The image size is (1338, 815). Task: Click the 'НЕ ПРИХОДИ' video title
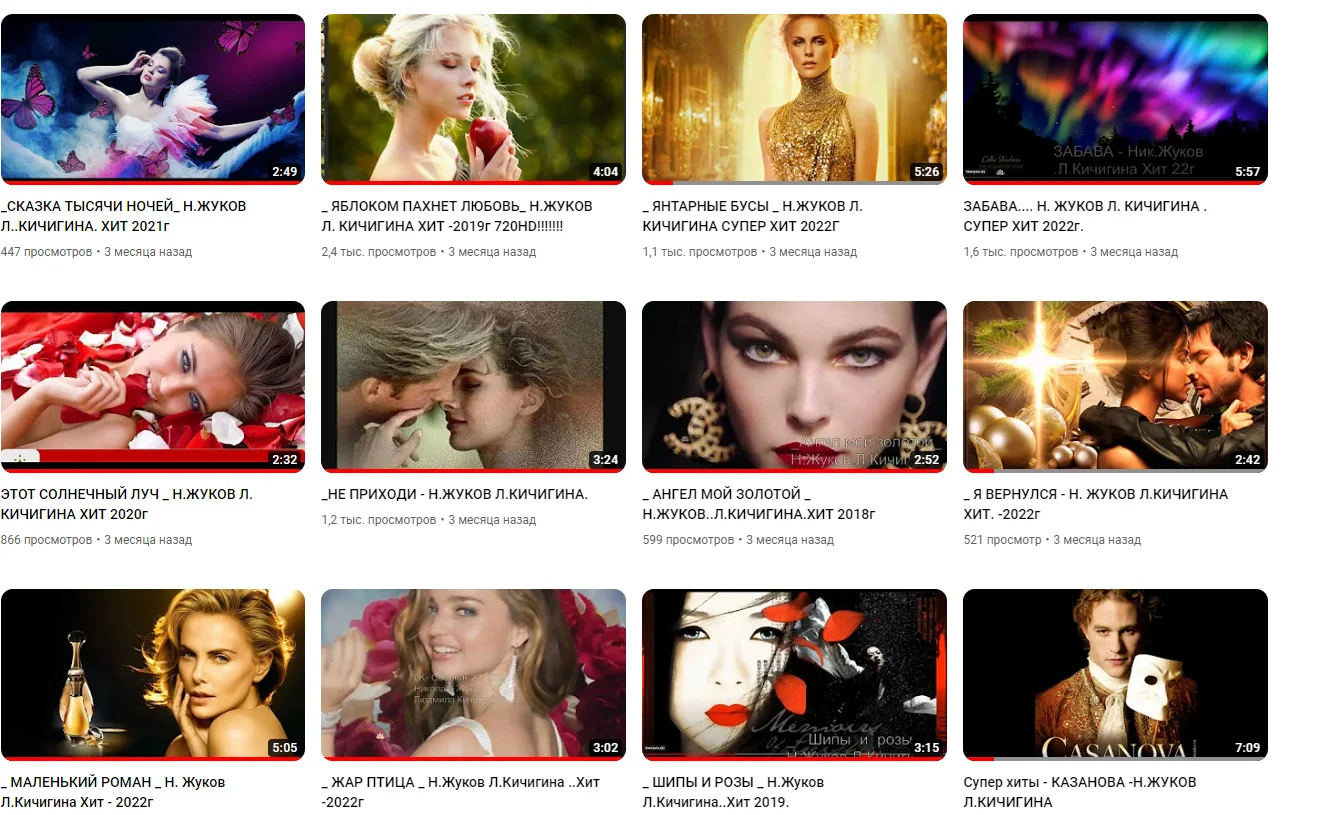455,494
